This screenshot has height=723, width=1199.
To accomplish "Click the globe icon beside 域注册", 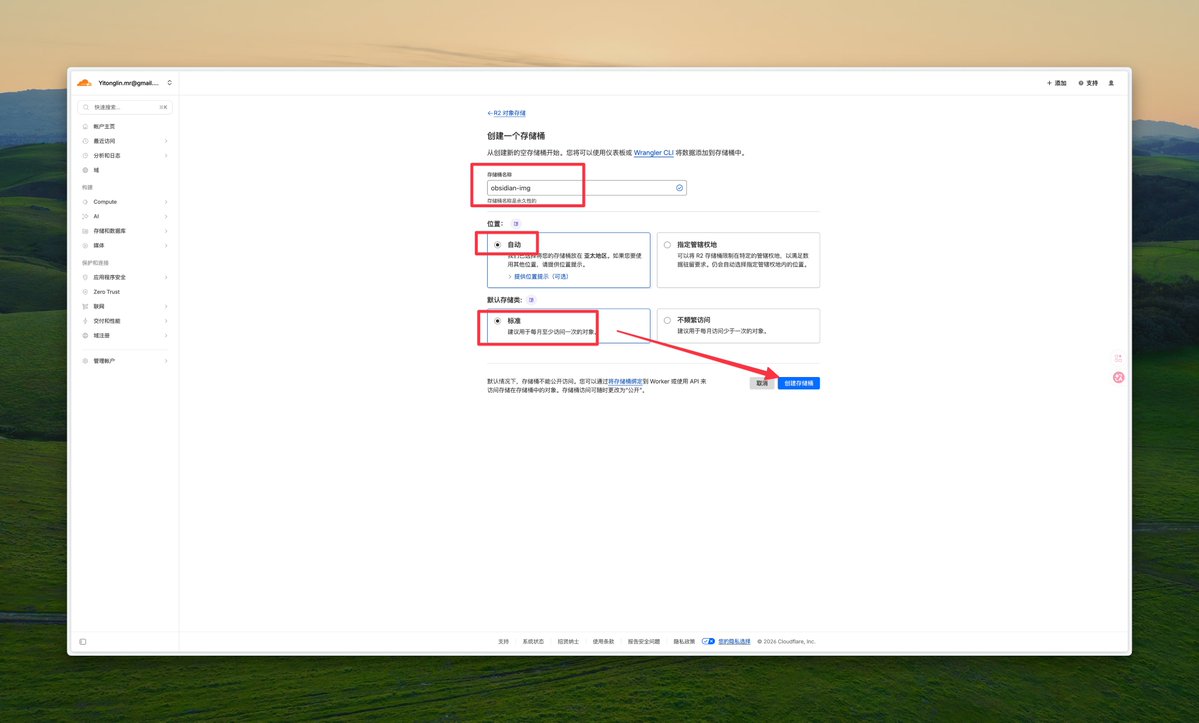I will (85, 336).
